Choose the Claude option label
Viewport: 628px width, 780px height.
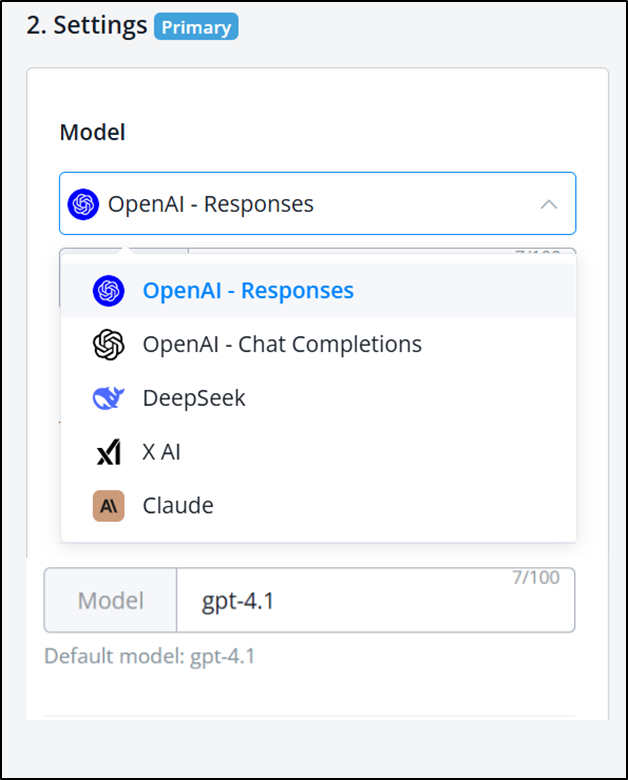[x=178, y=506]
